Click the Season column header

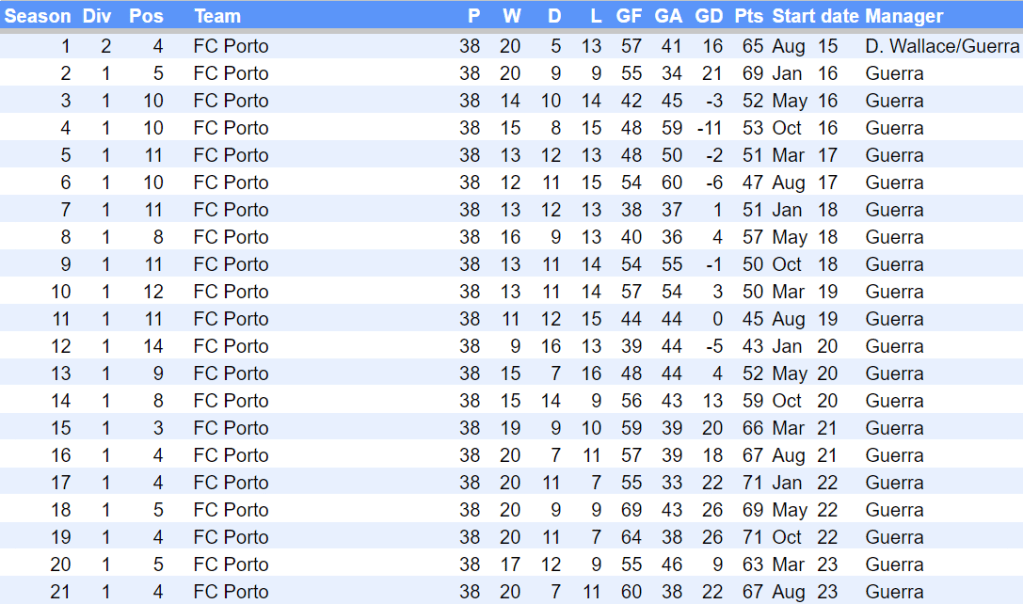click(38, 16)
